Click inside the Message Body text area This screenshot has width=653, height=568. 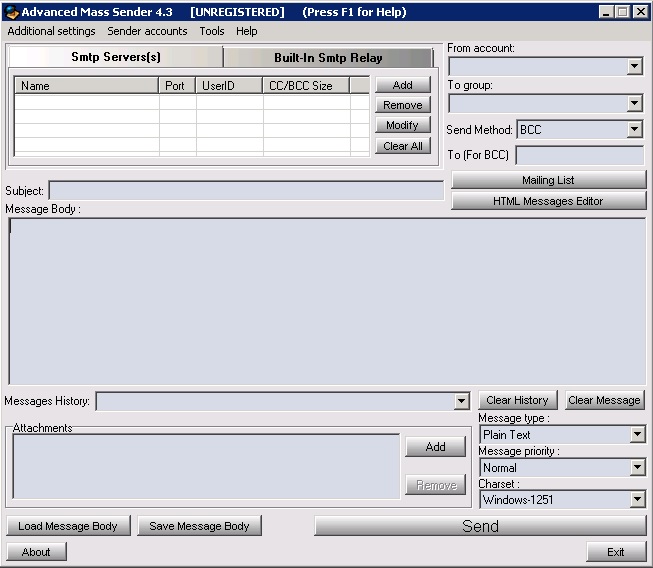pos(327,301)
